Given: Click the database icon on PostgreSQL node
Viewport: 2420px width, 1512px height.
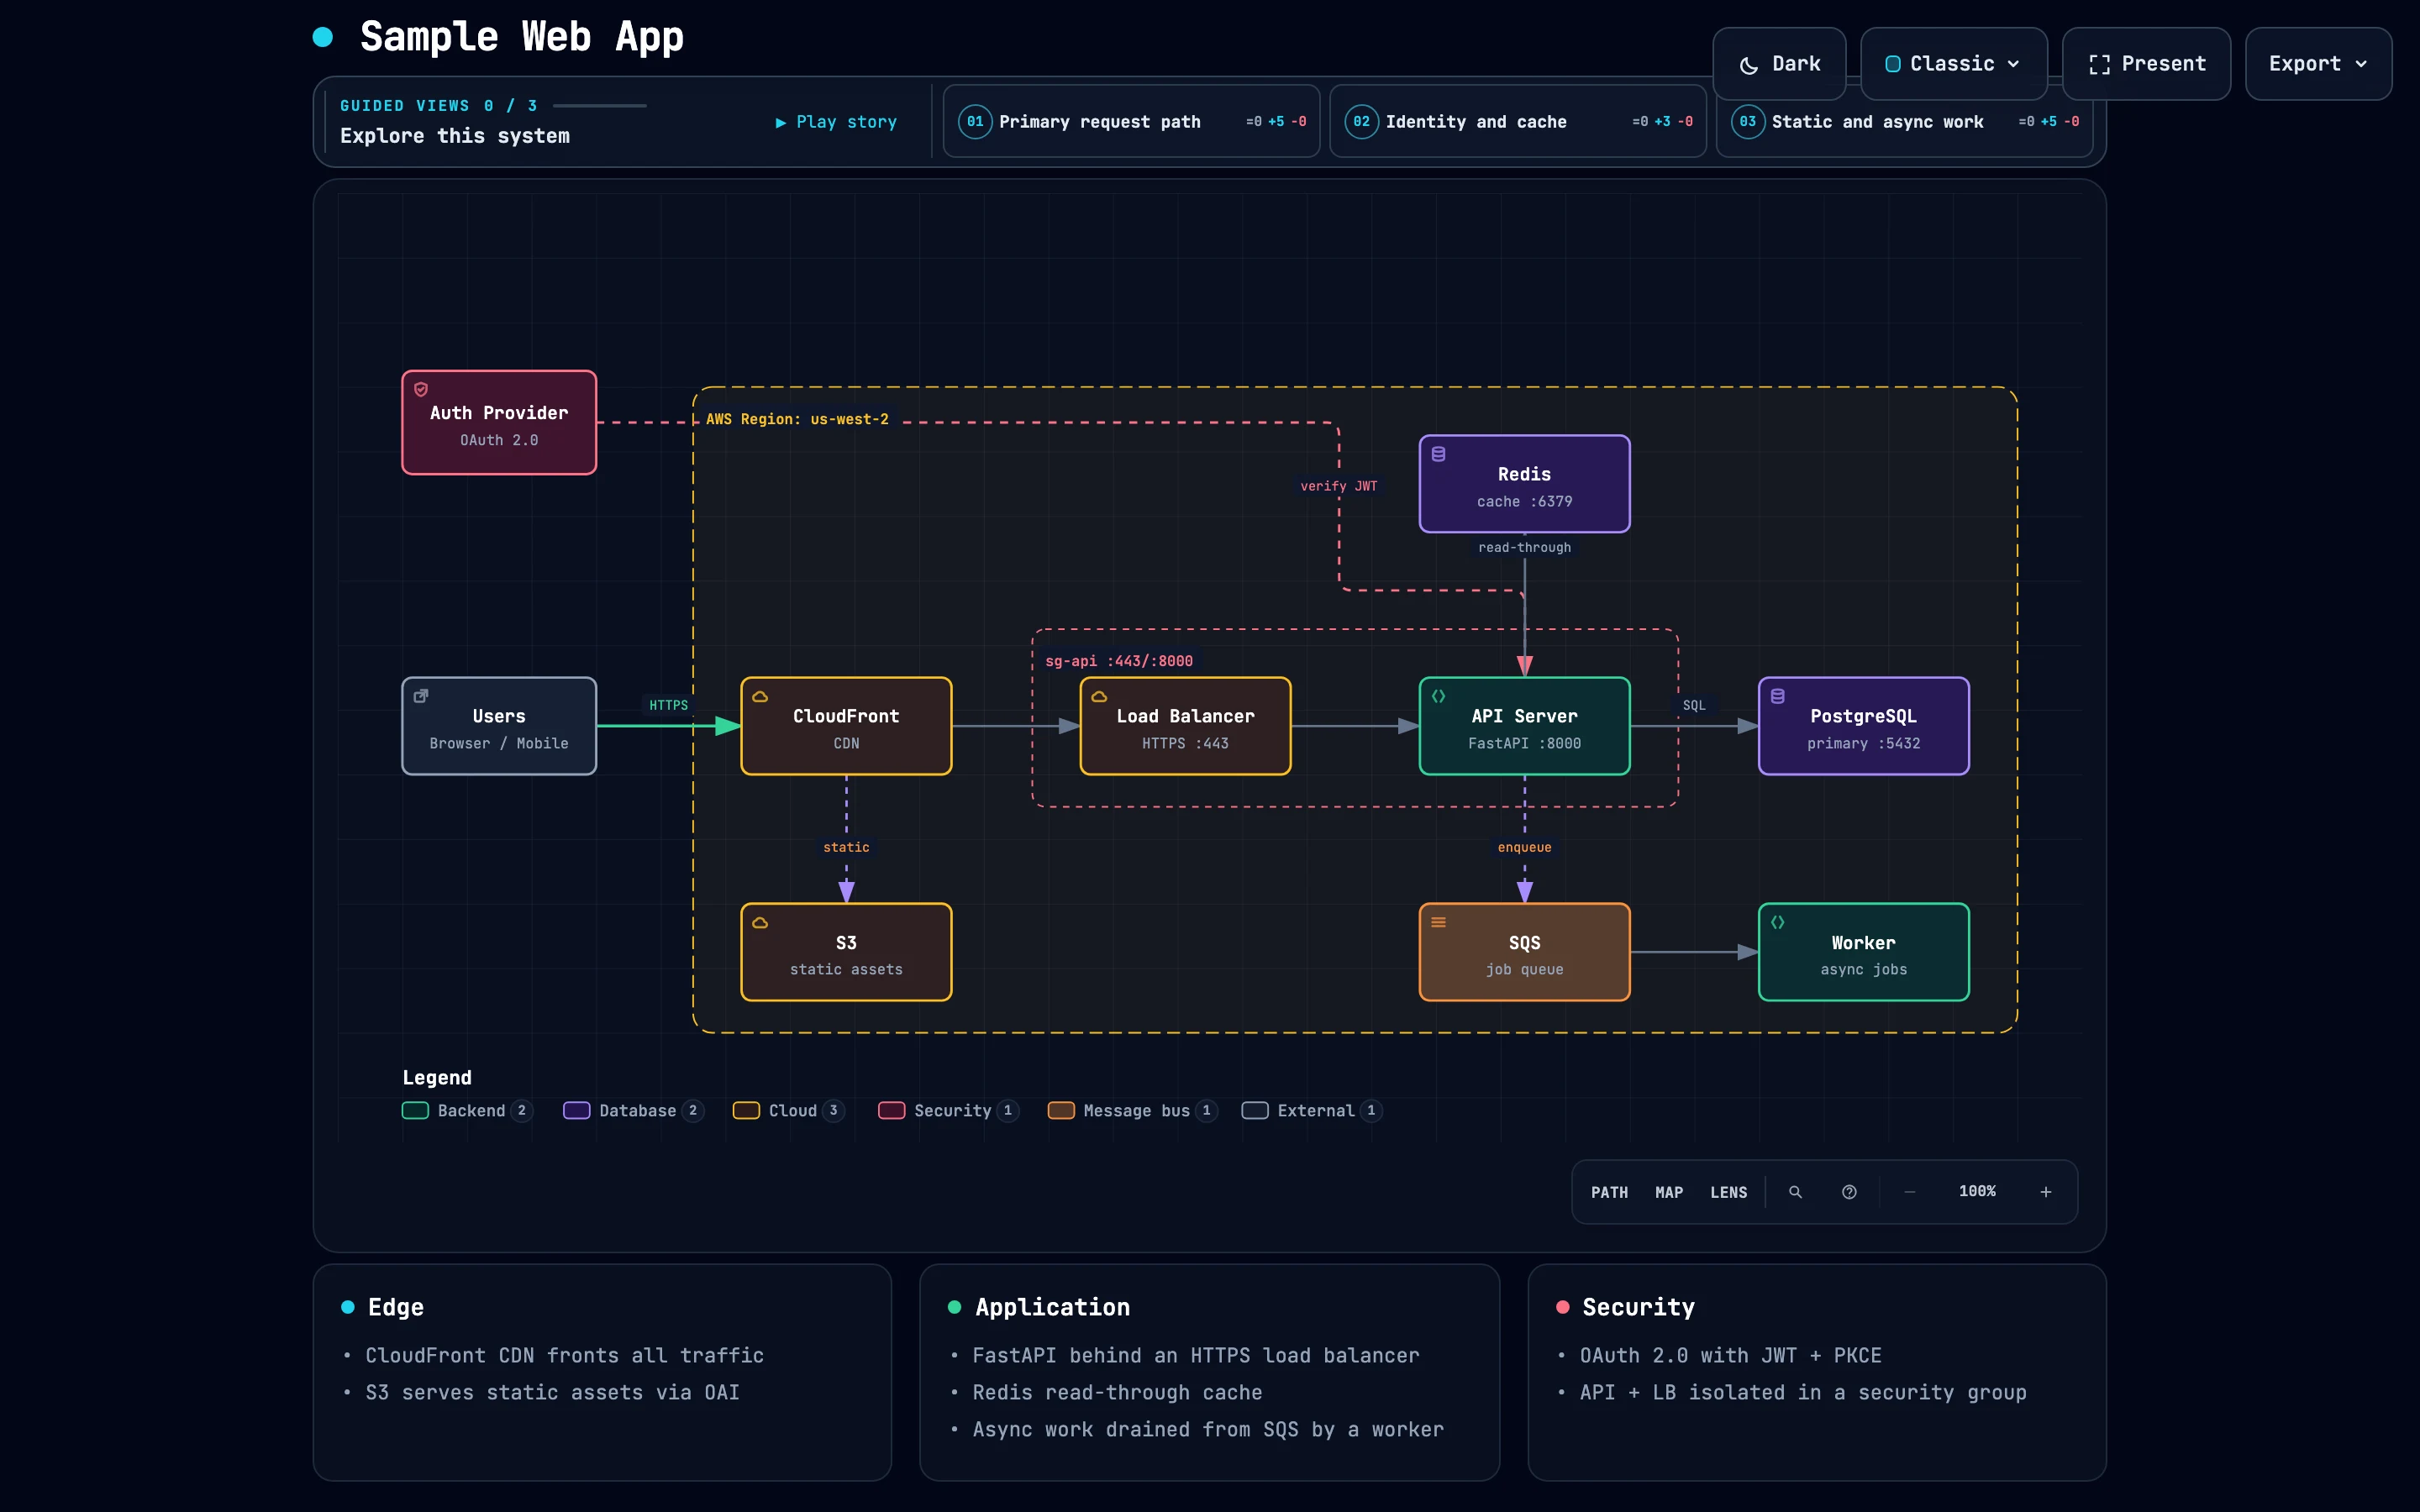Looking at the screenshot, I should [x=1777, y=696].
